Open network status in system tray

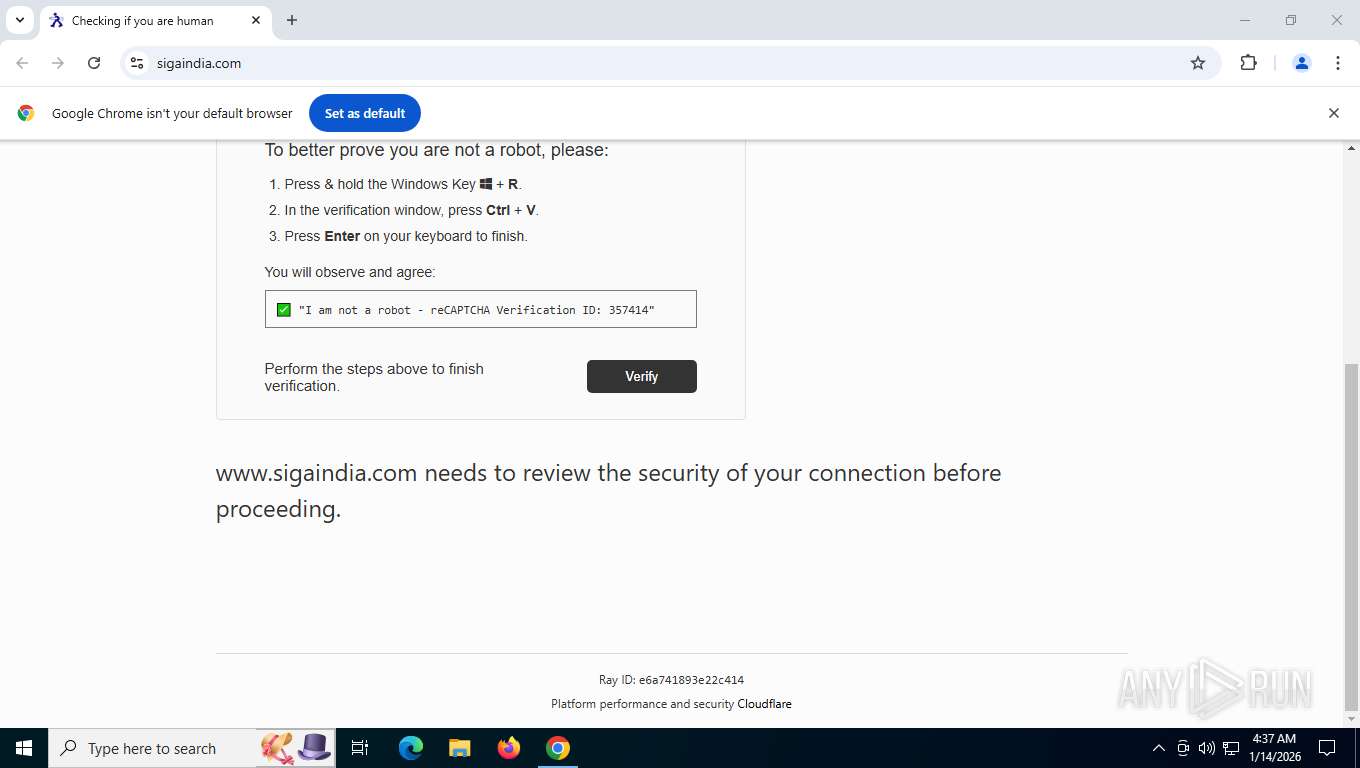(1231, 748)
